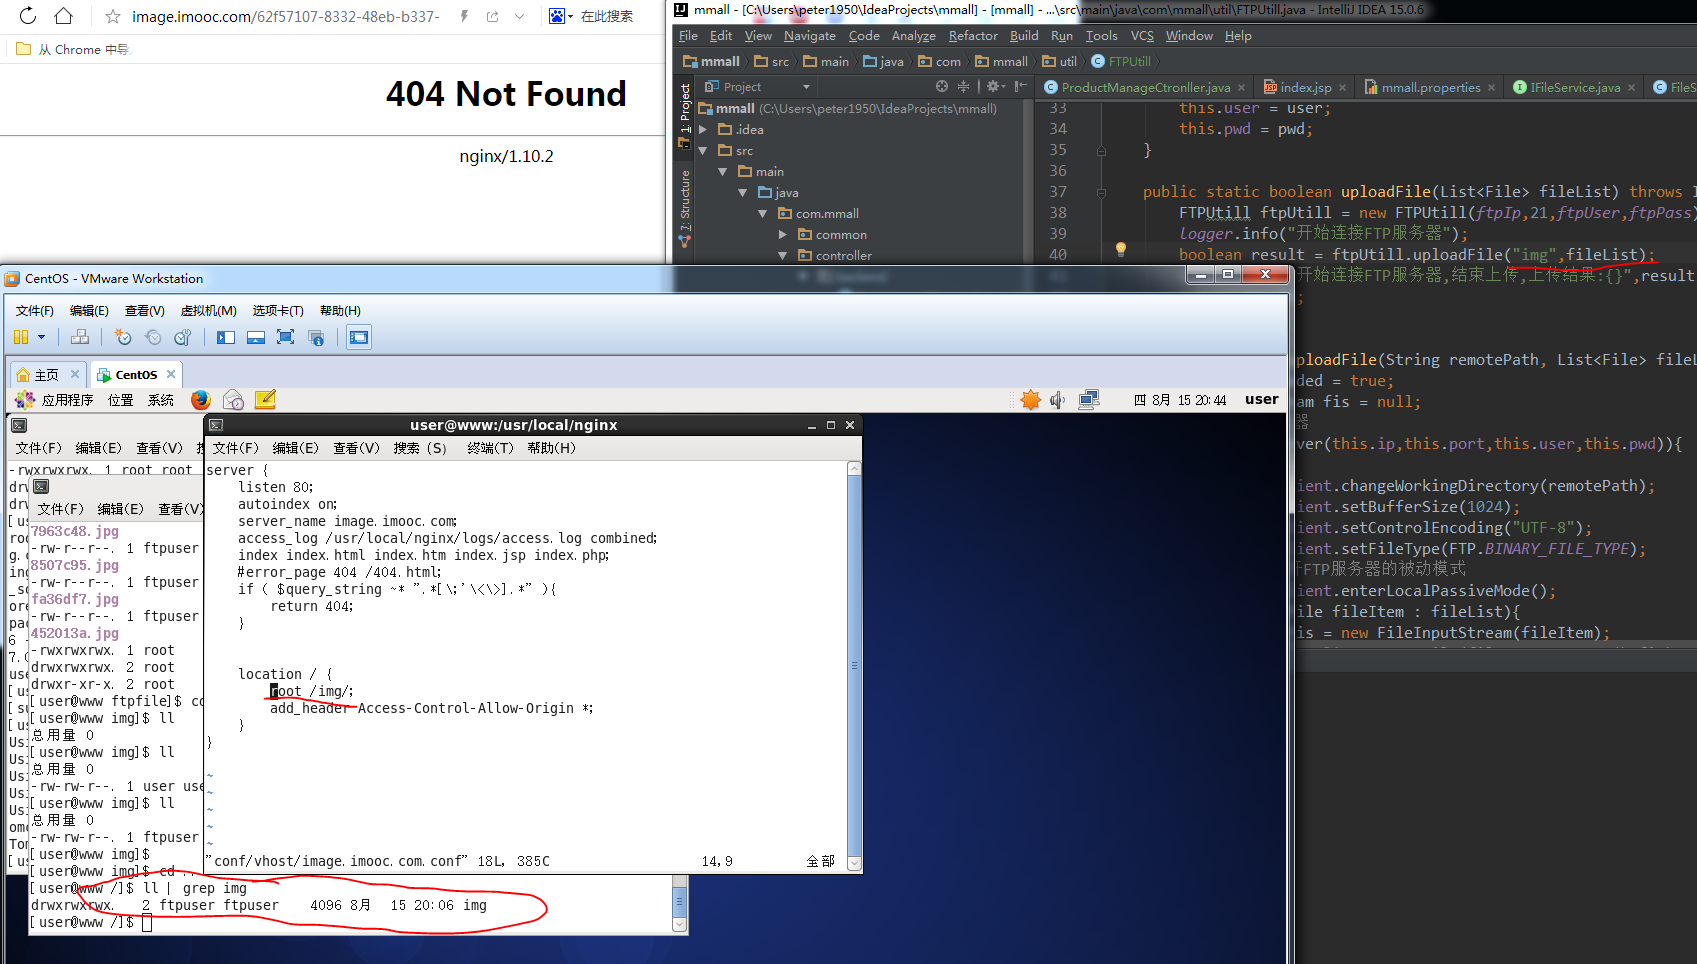Image resolution: width=1697 pixels, height=964 pixels.
Task: Switch to mmall.properties editor tab
Action: 1430,88
